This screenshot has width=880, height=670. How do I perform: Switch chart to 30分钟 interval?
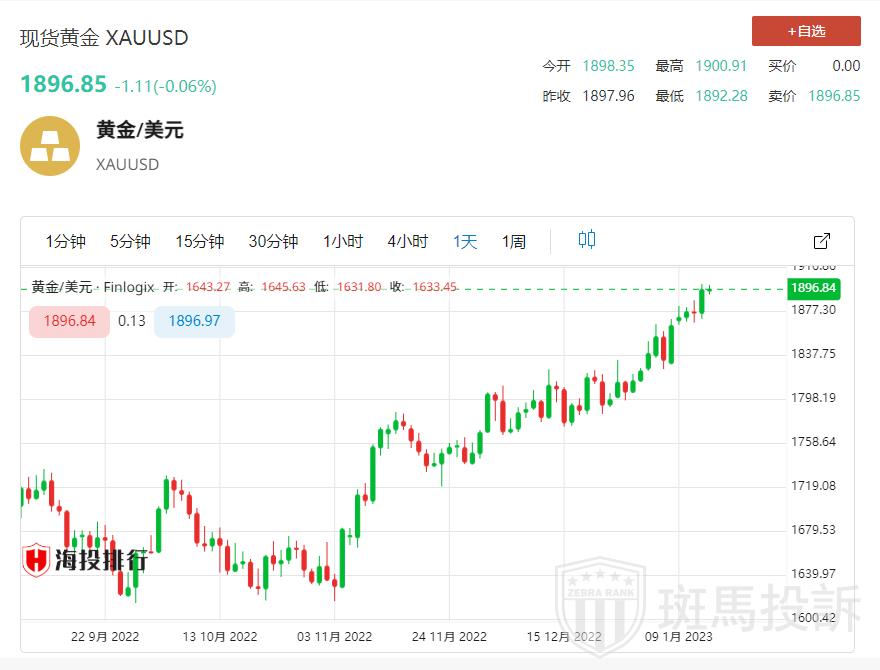click(x=273, y=241)
